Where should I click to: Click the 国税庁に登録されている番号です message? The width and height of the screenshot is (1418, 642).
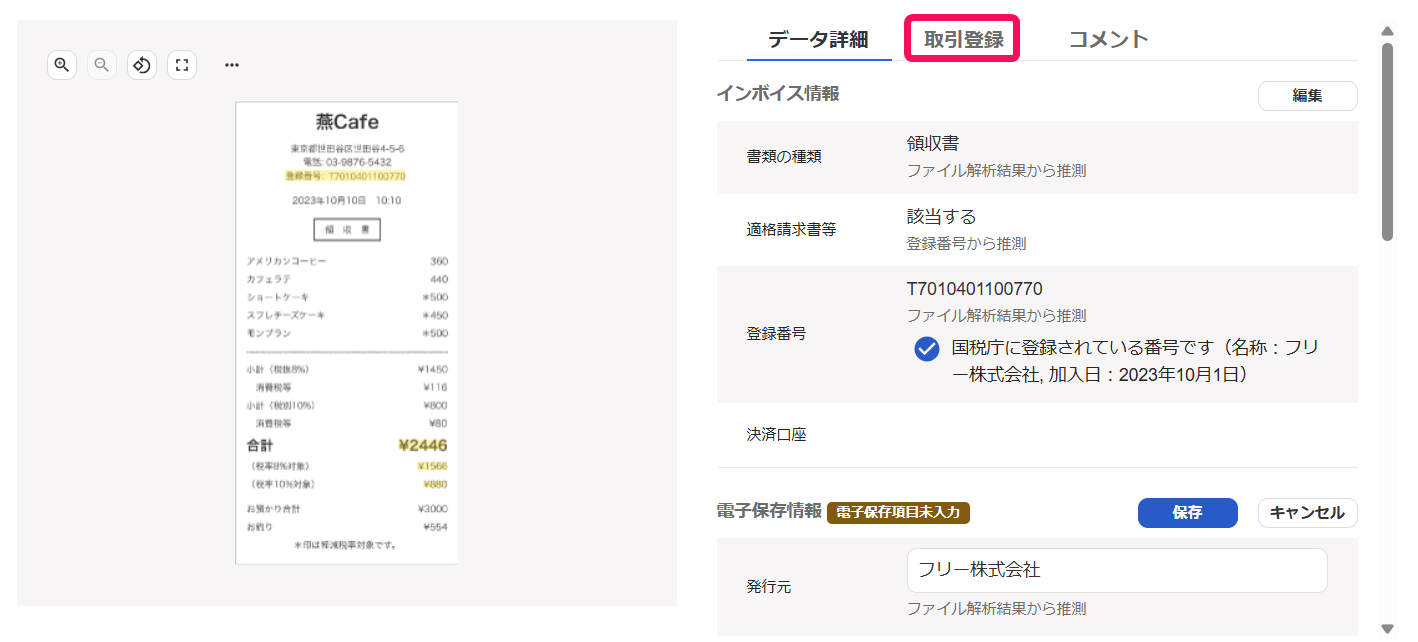(1135, 361)
